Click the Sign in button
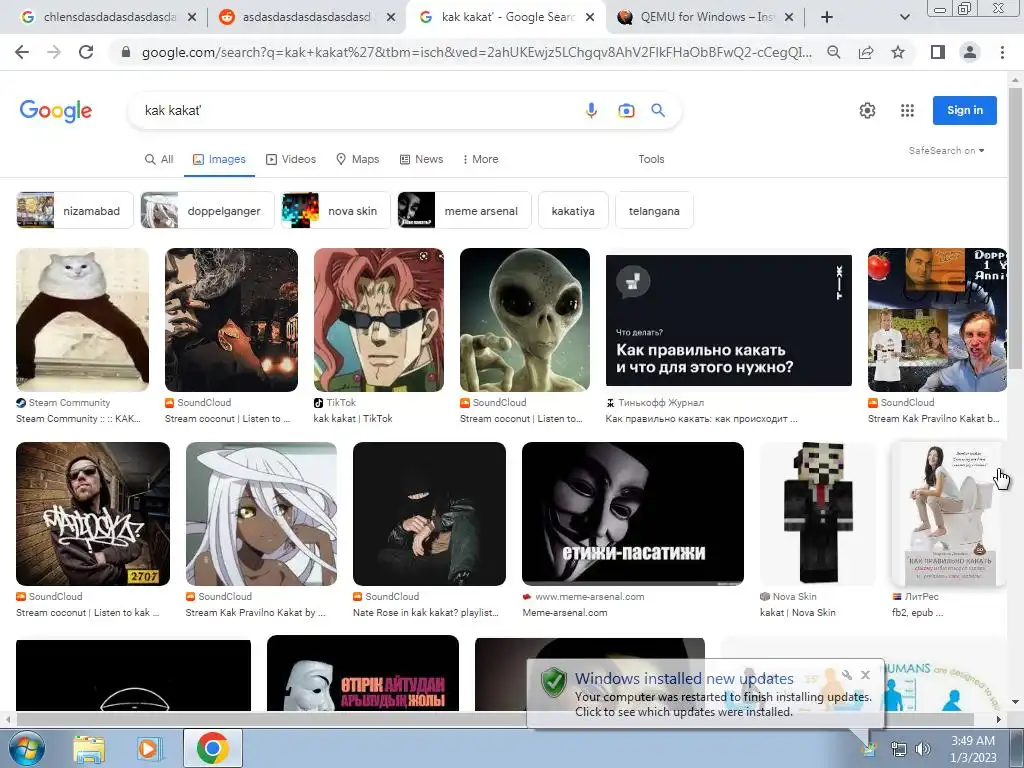 [x=965, y=110]
